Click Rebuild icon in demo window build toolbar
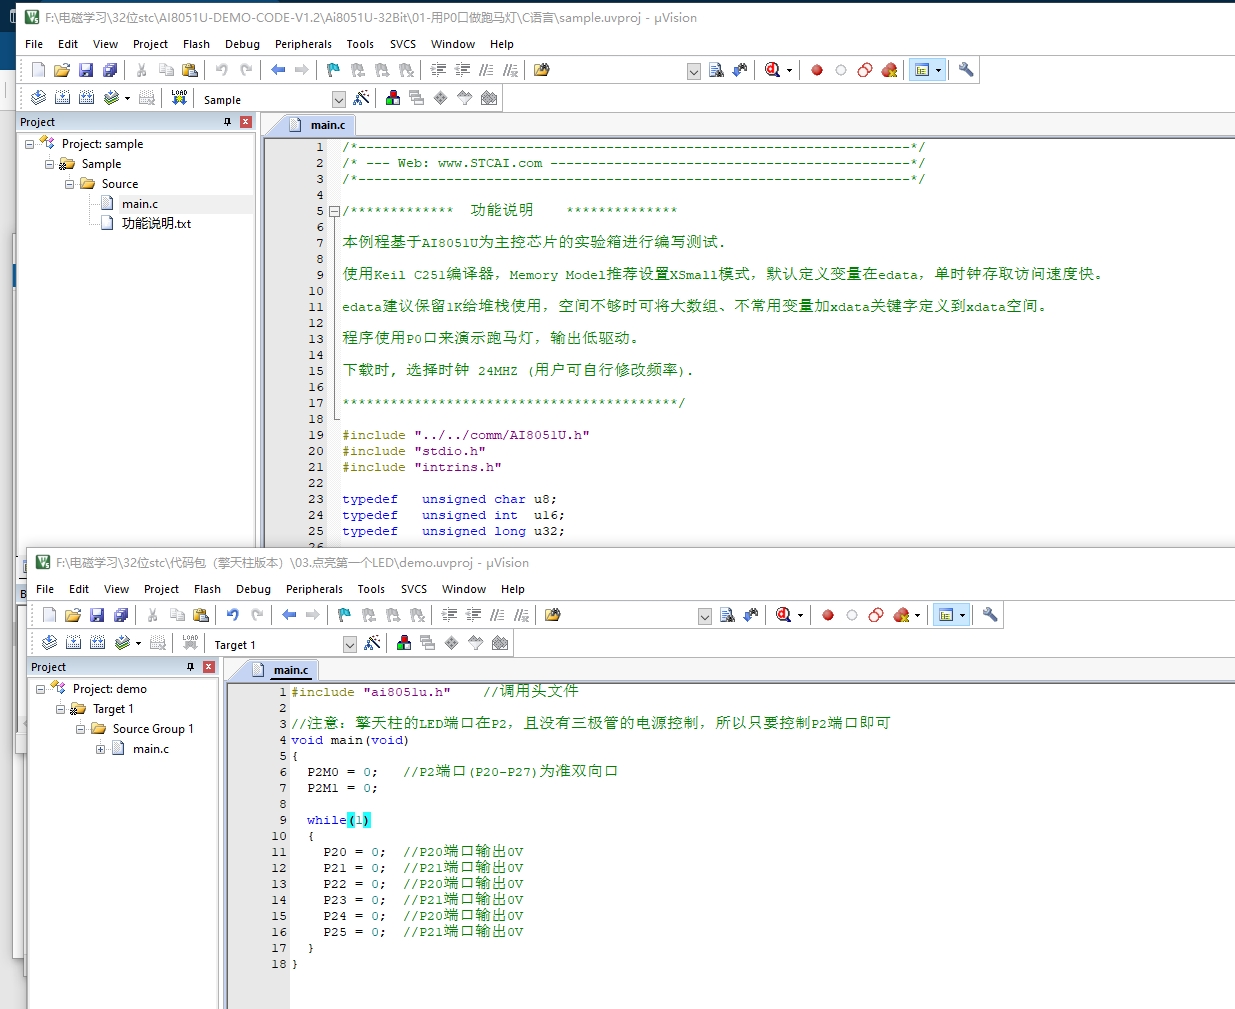1235x1009 pixels. tap(97, 643)
